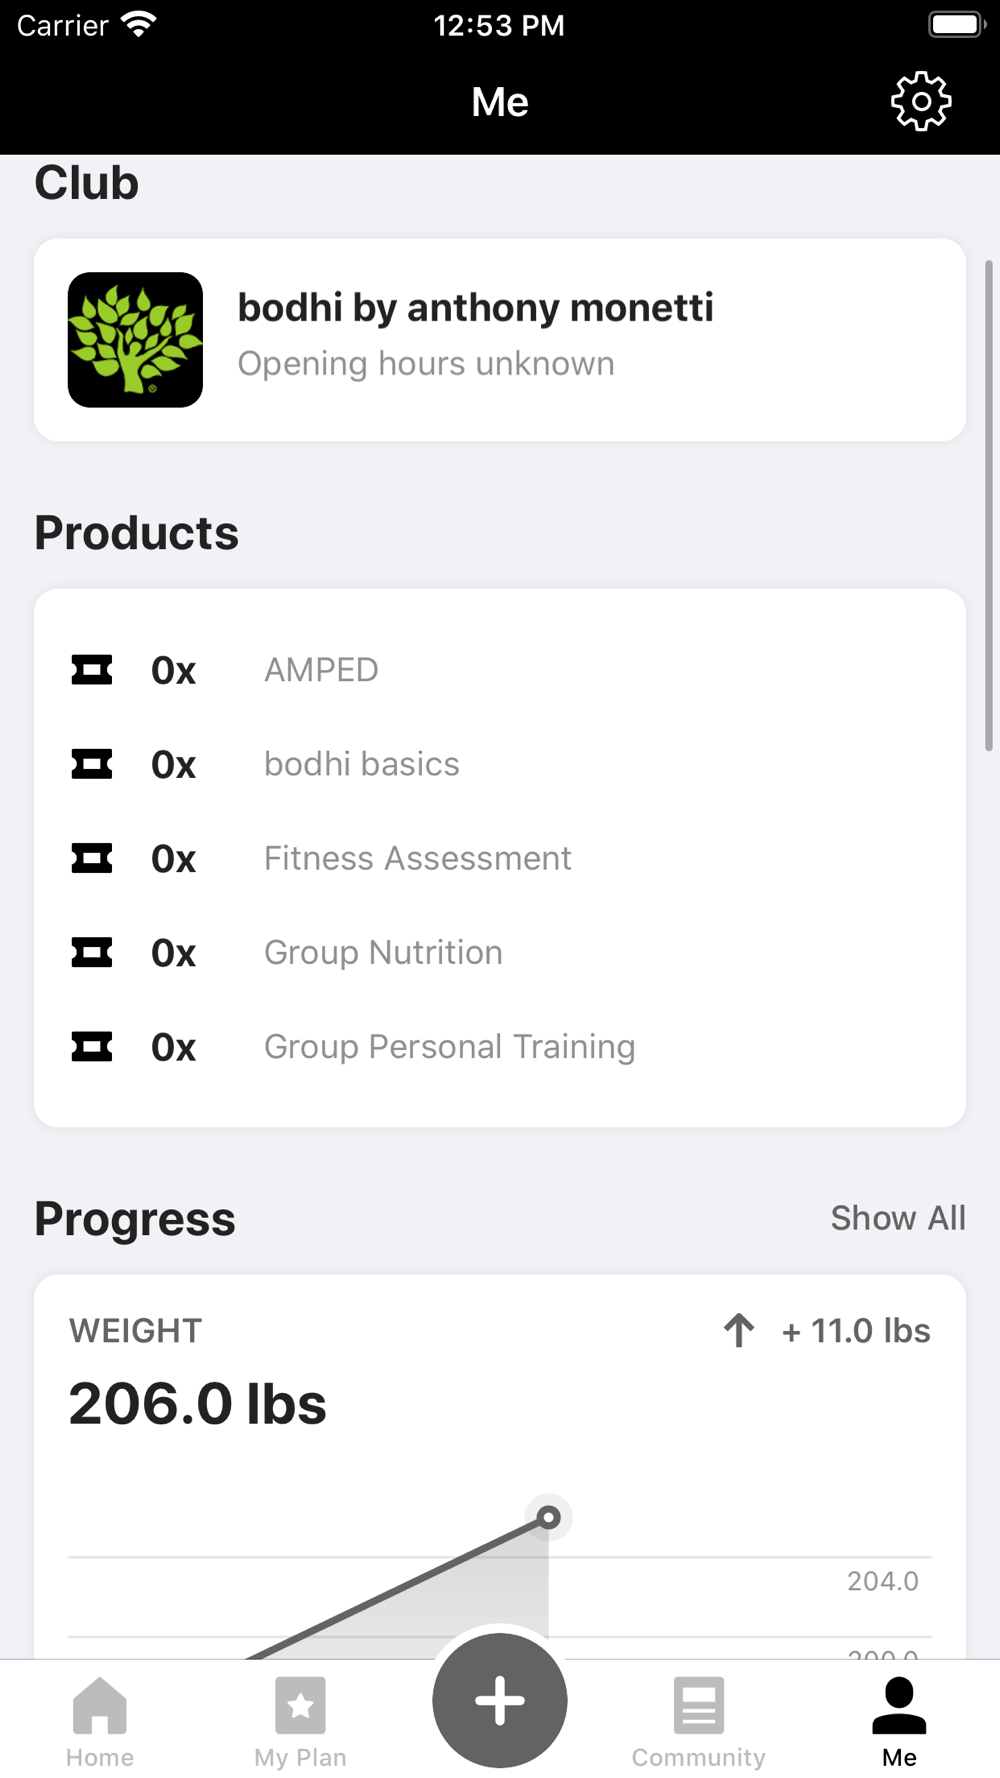Select the Group Personal Training product
The height and width of the screenshot is (1778, 1000).
click(x=449, y=1047)
